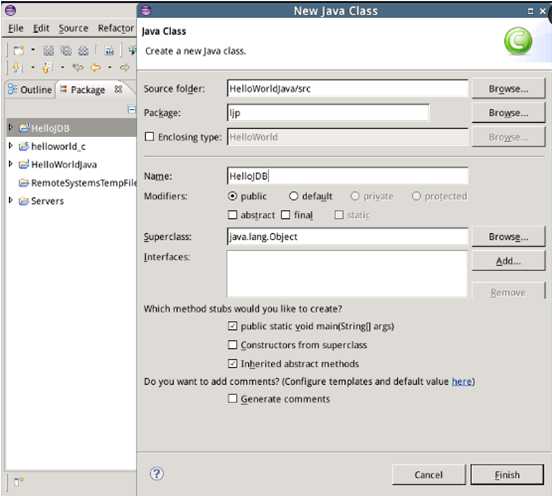Viewport: 552px width, 496px height.
Task: Open the File menu
Action: point(15,28)
